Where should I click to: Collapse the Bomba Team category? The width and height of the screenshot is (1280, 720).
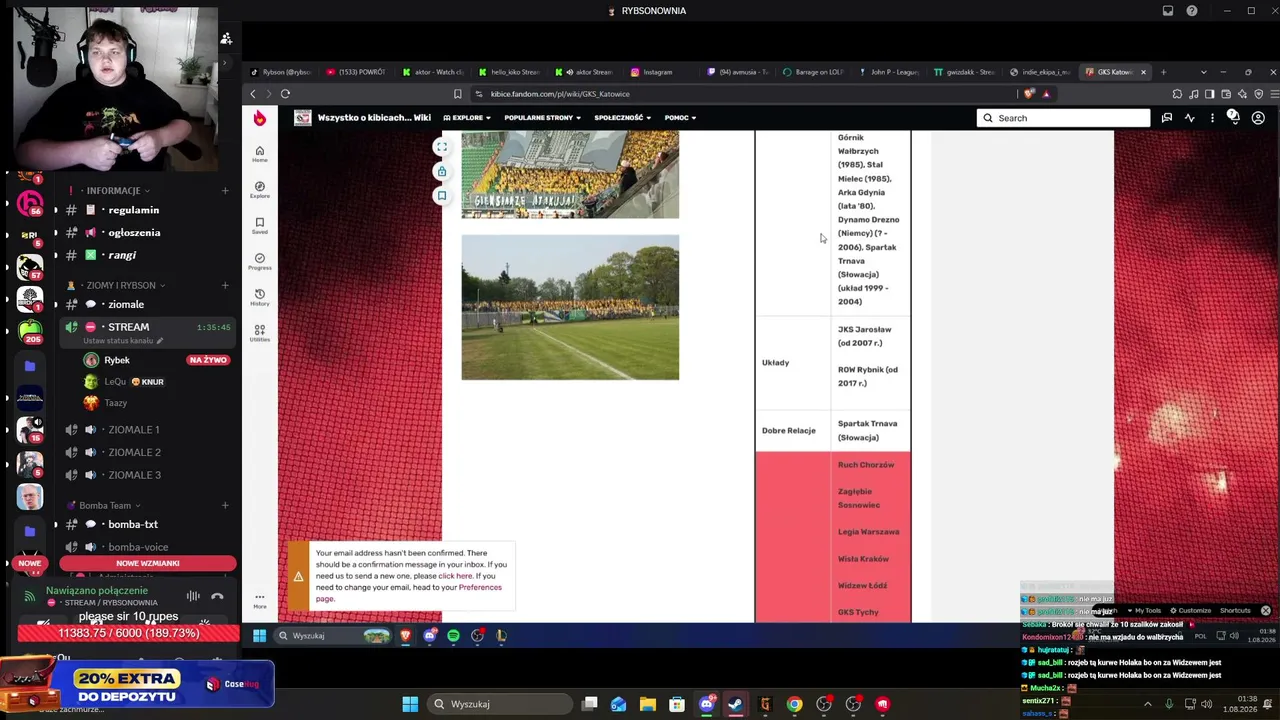tap(105, 506)
